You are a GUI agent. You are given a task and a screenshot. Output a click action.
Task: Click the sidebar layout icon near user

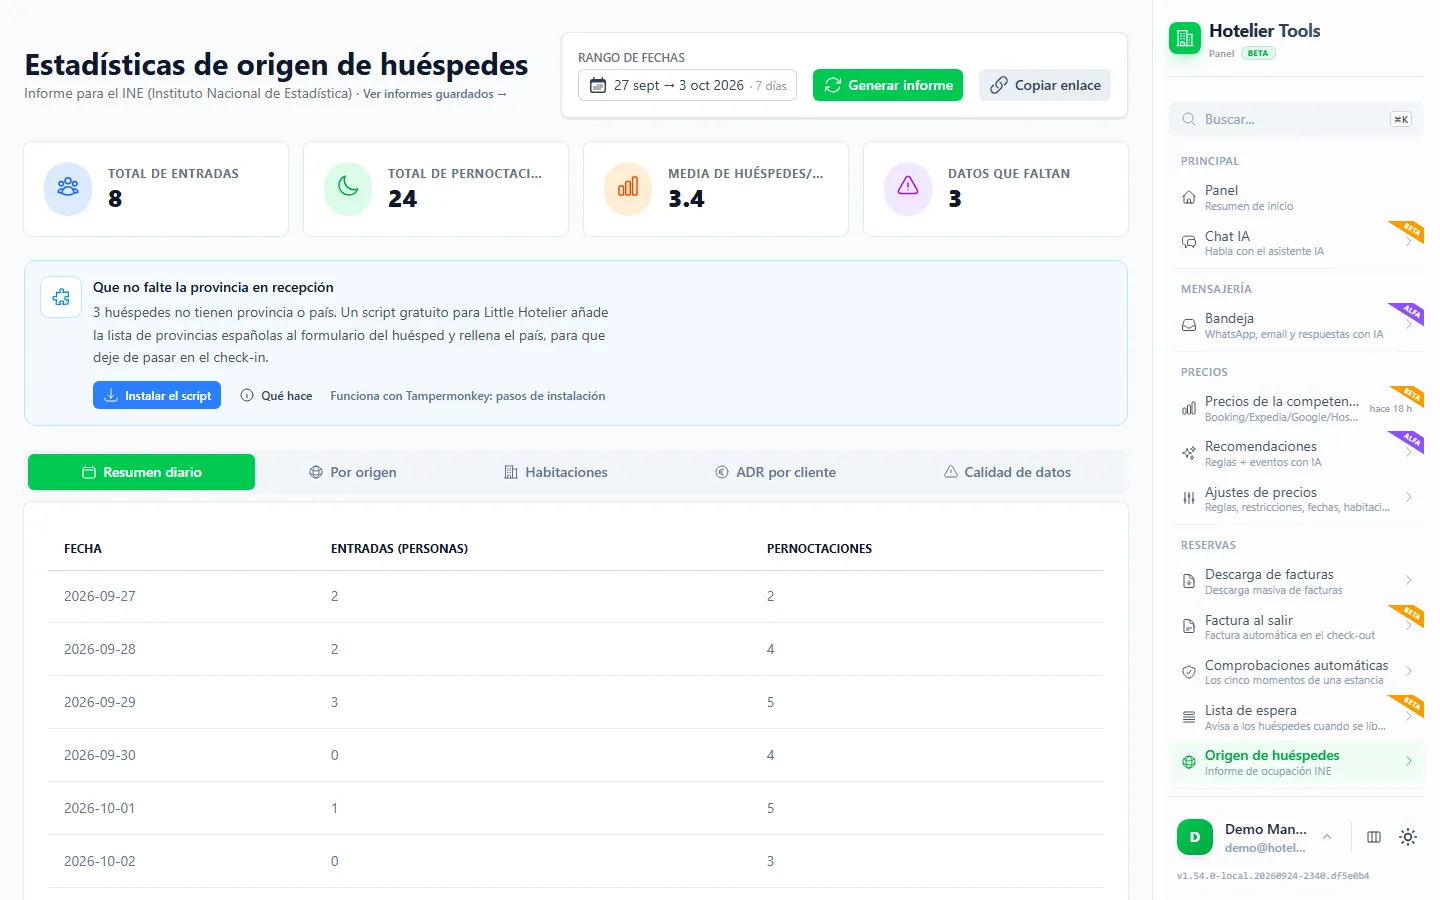1374,837
